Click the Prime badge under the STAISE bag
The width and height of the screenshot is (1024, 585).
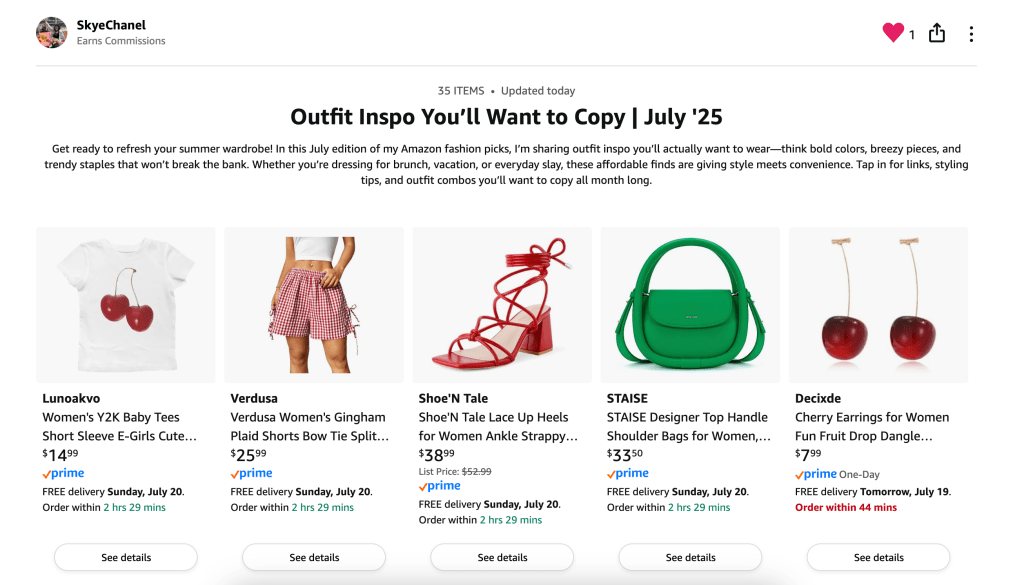627,473
